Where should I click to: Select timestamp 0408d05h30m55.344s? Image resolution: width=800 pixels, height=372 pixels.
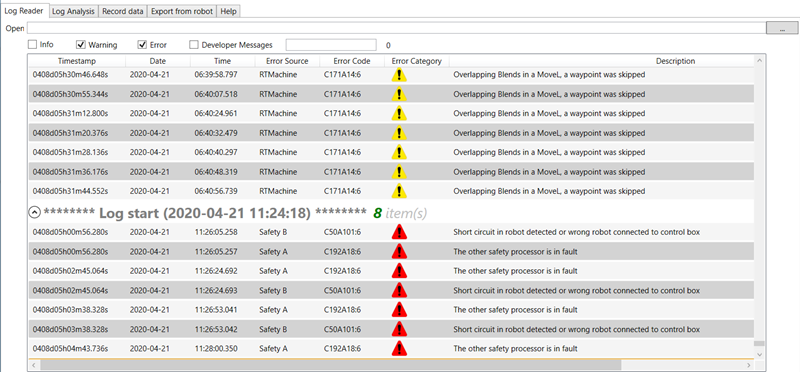[x=70, y=94]
